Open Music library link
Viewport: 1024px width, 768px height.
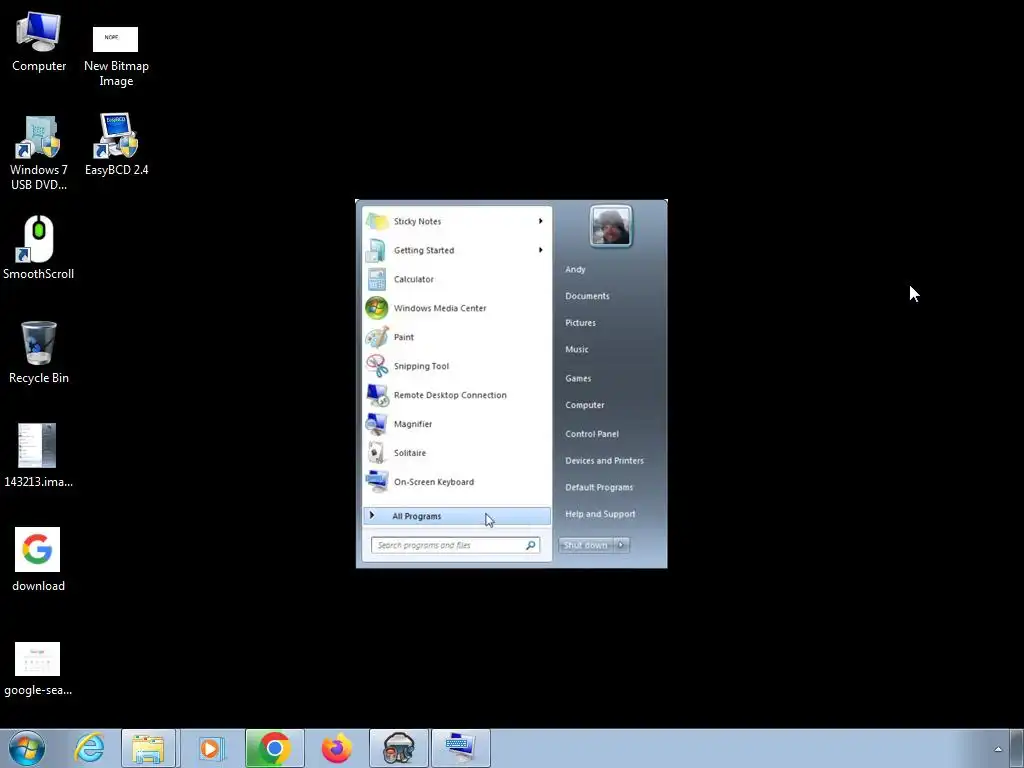pos(577,350)
